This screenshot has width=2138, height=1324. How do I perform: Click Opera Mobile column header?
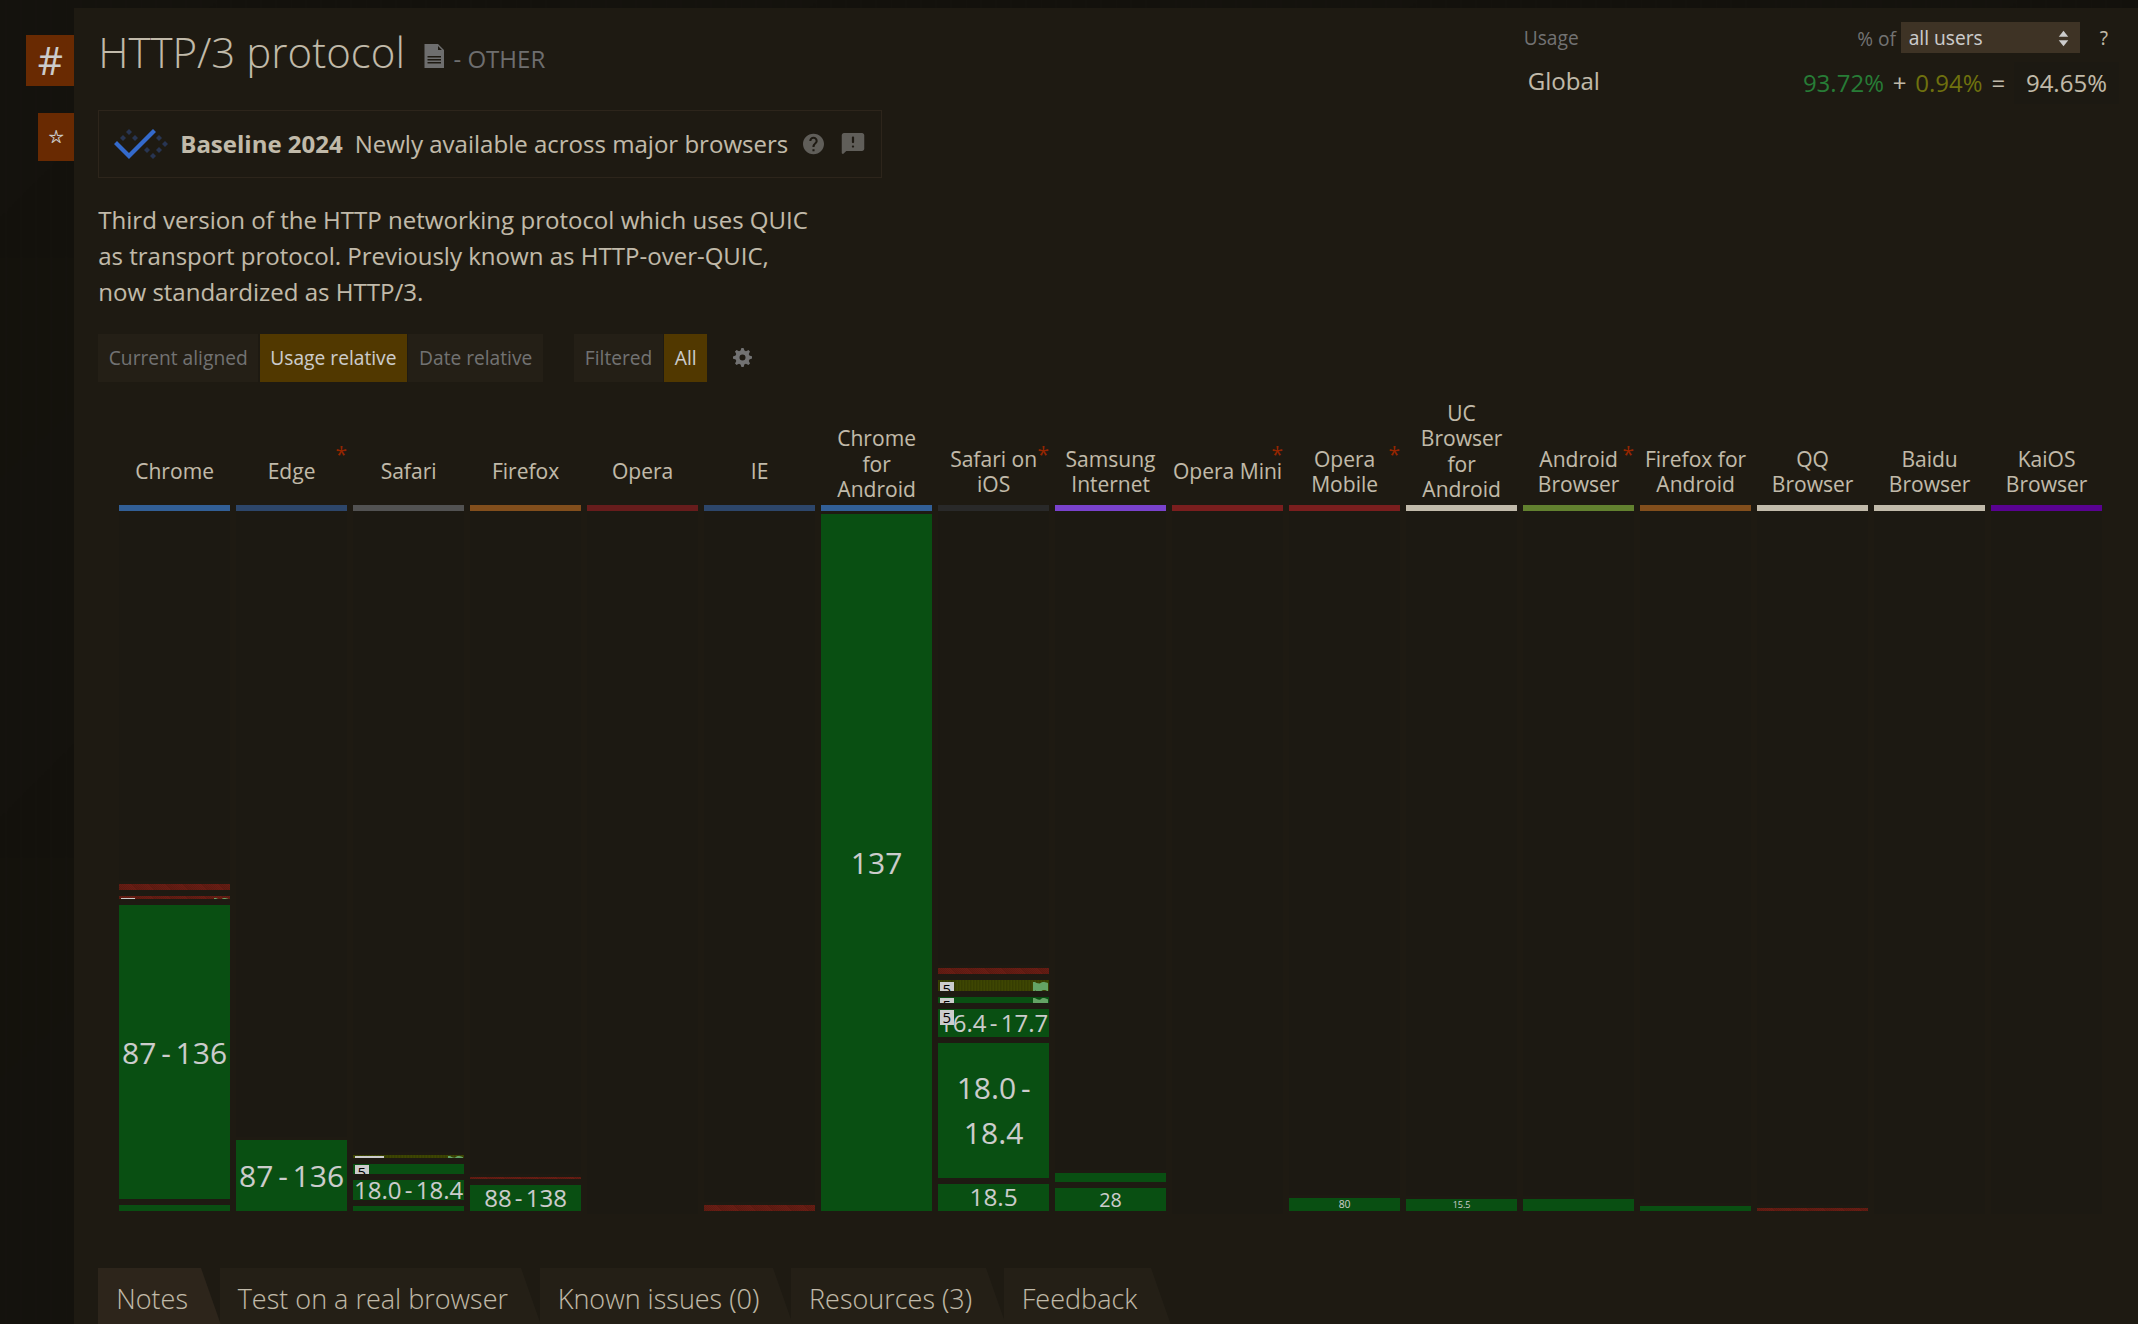point(1344,471)
